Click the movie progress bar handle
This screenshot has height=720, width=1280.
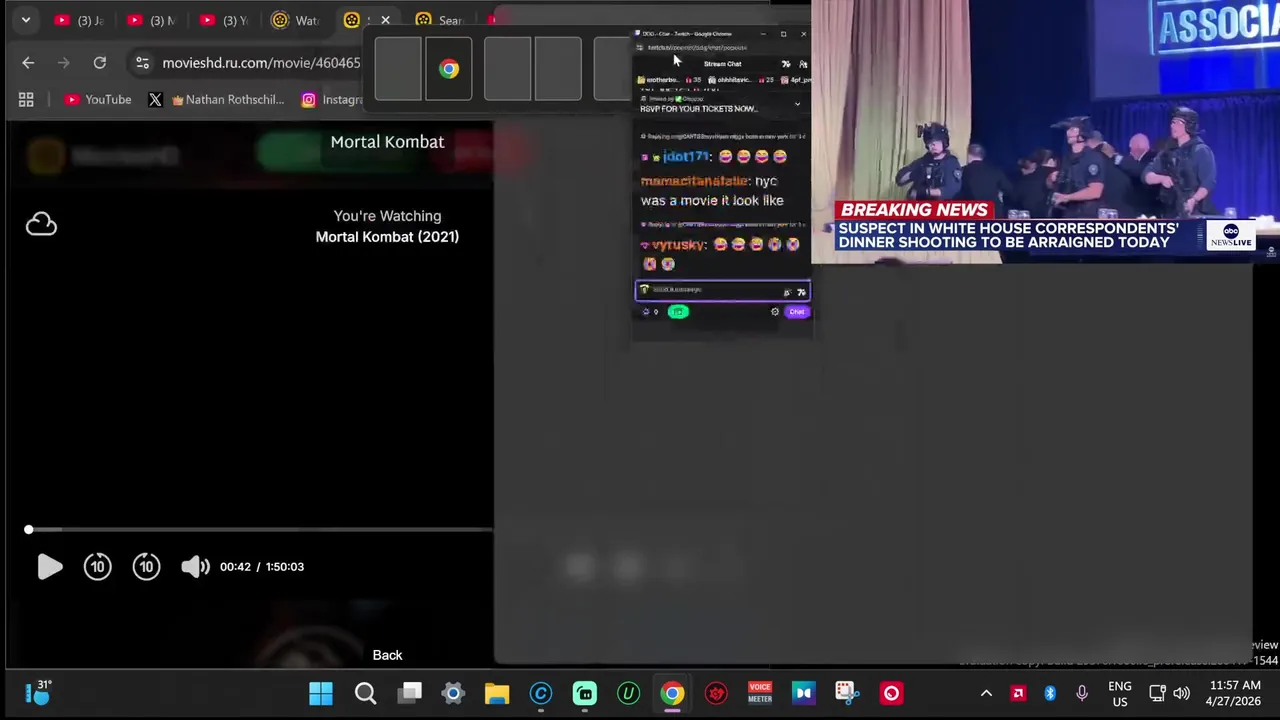point(28,530)
